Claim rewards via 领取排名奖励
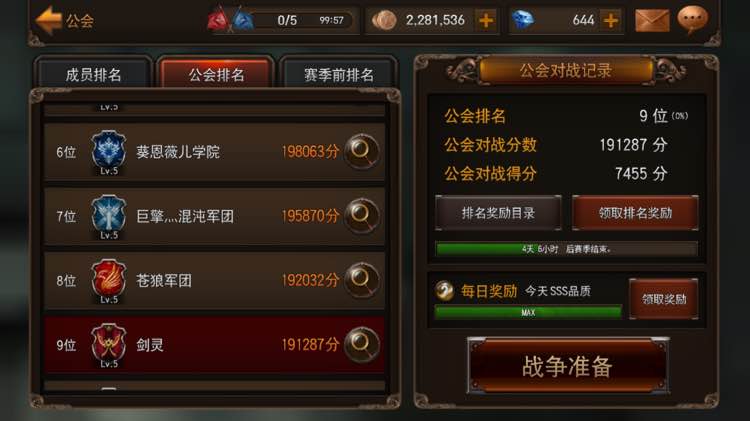Screen dimensions: 750x421 pos(635,213)
